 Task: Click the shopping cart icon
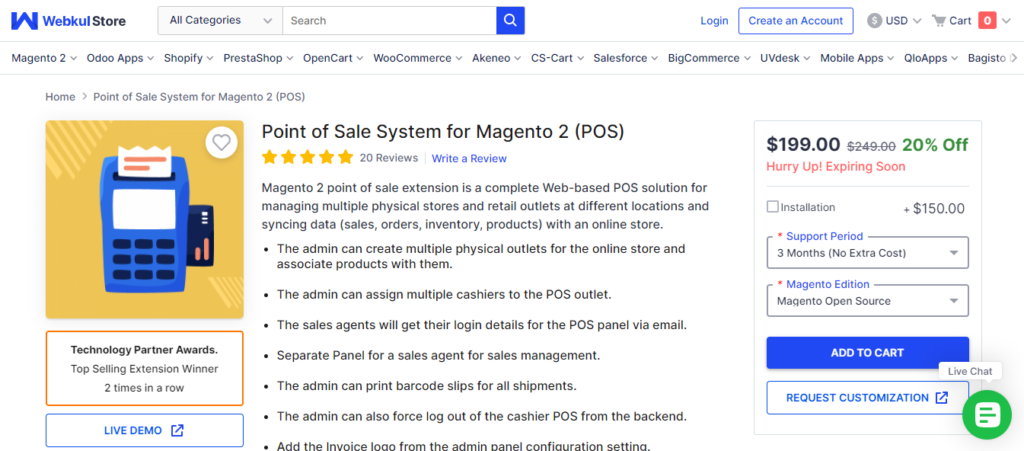[x=938, y=21]
